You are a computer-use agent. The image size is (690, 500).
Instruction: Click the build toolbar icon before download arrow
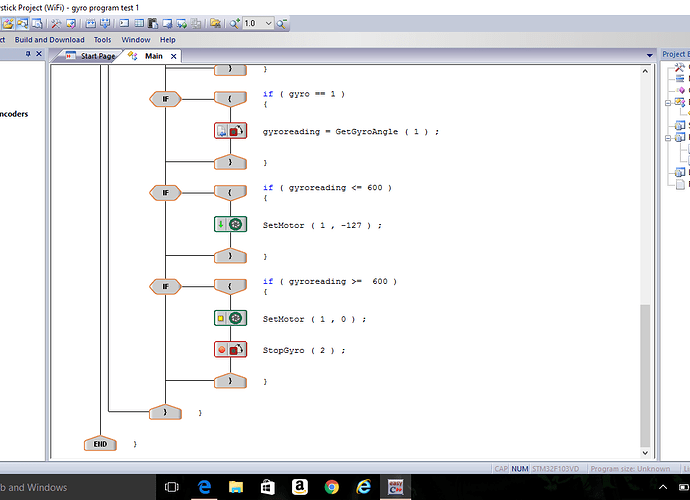coord(91,23)
